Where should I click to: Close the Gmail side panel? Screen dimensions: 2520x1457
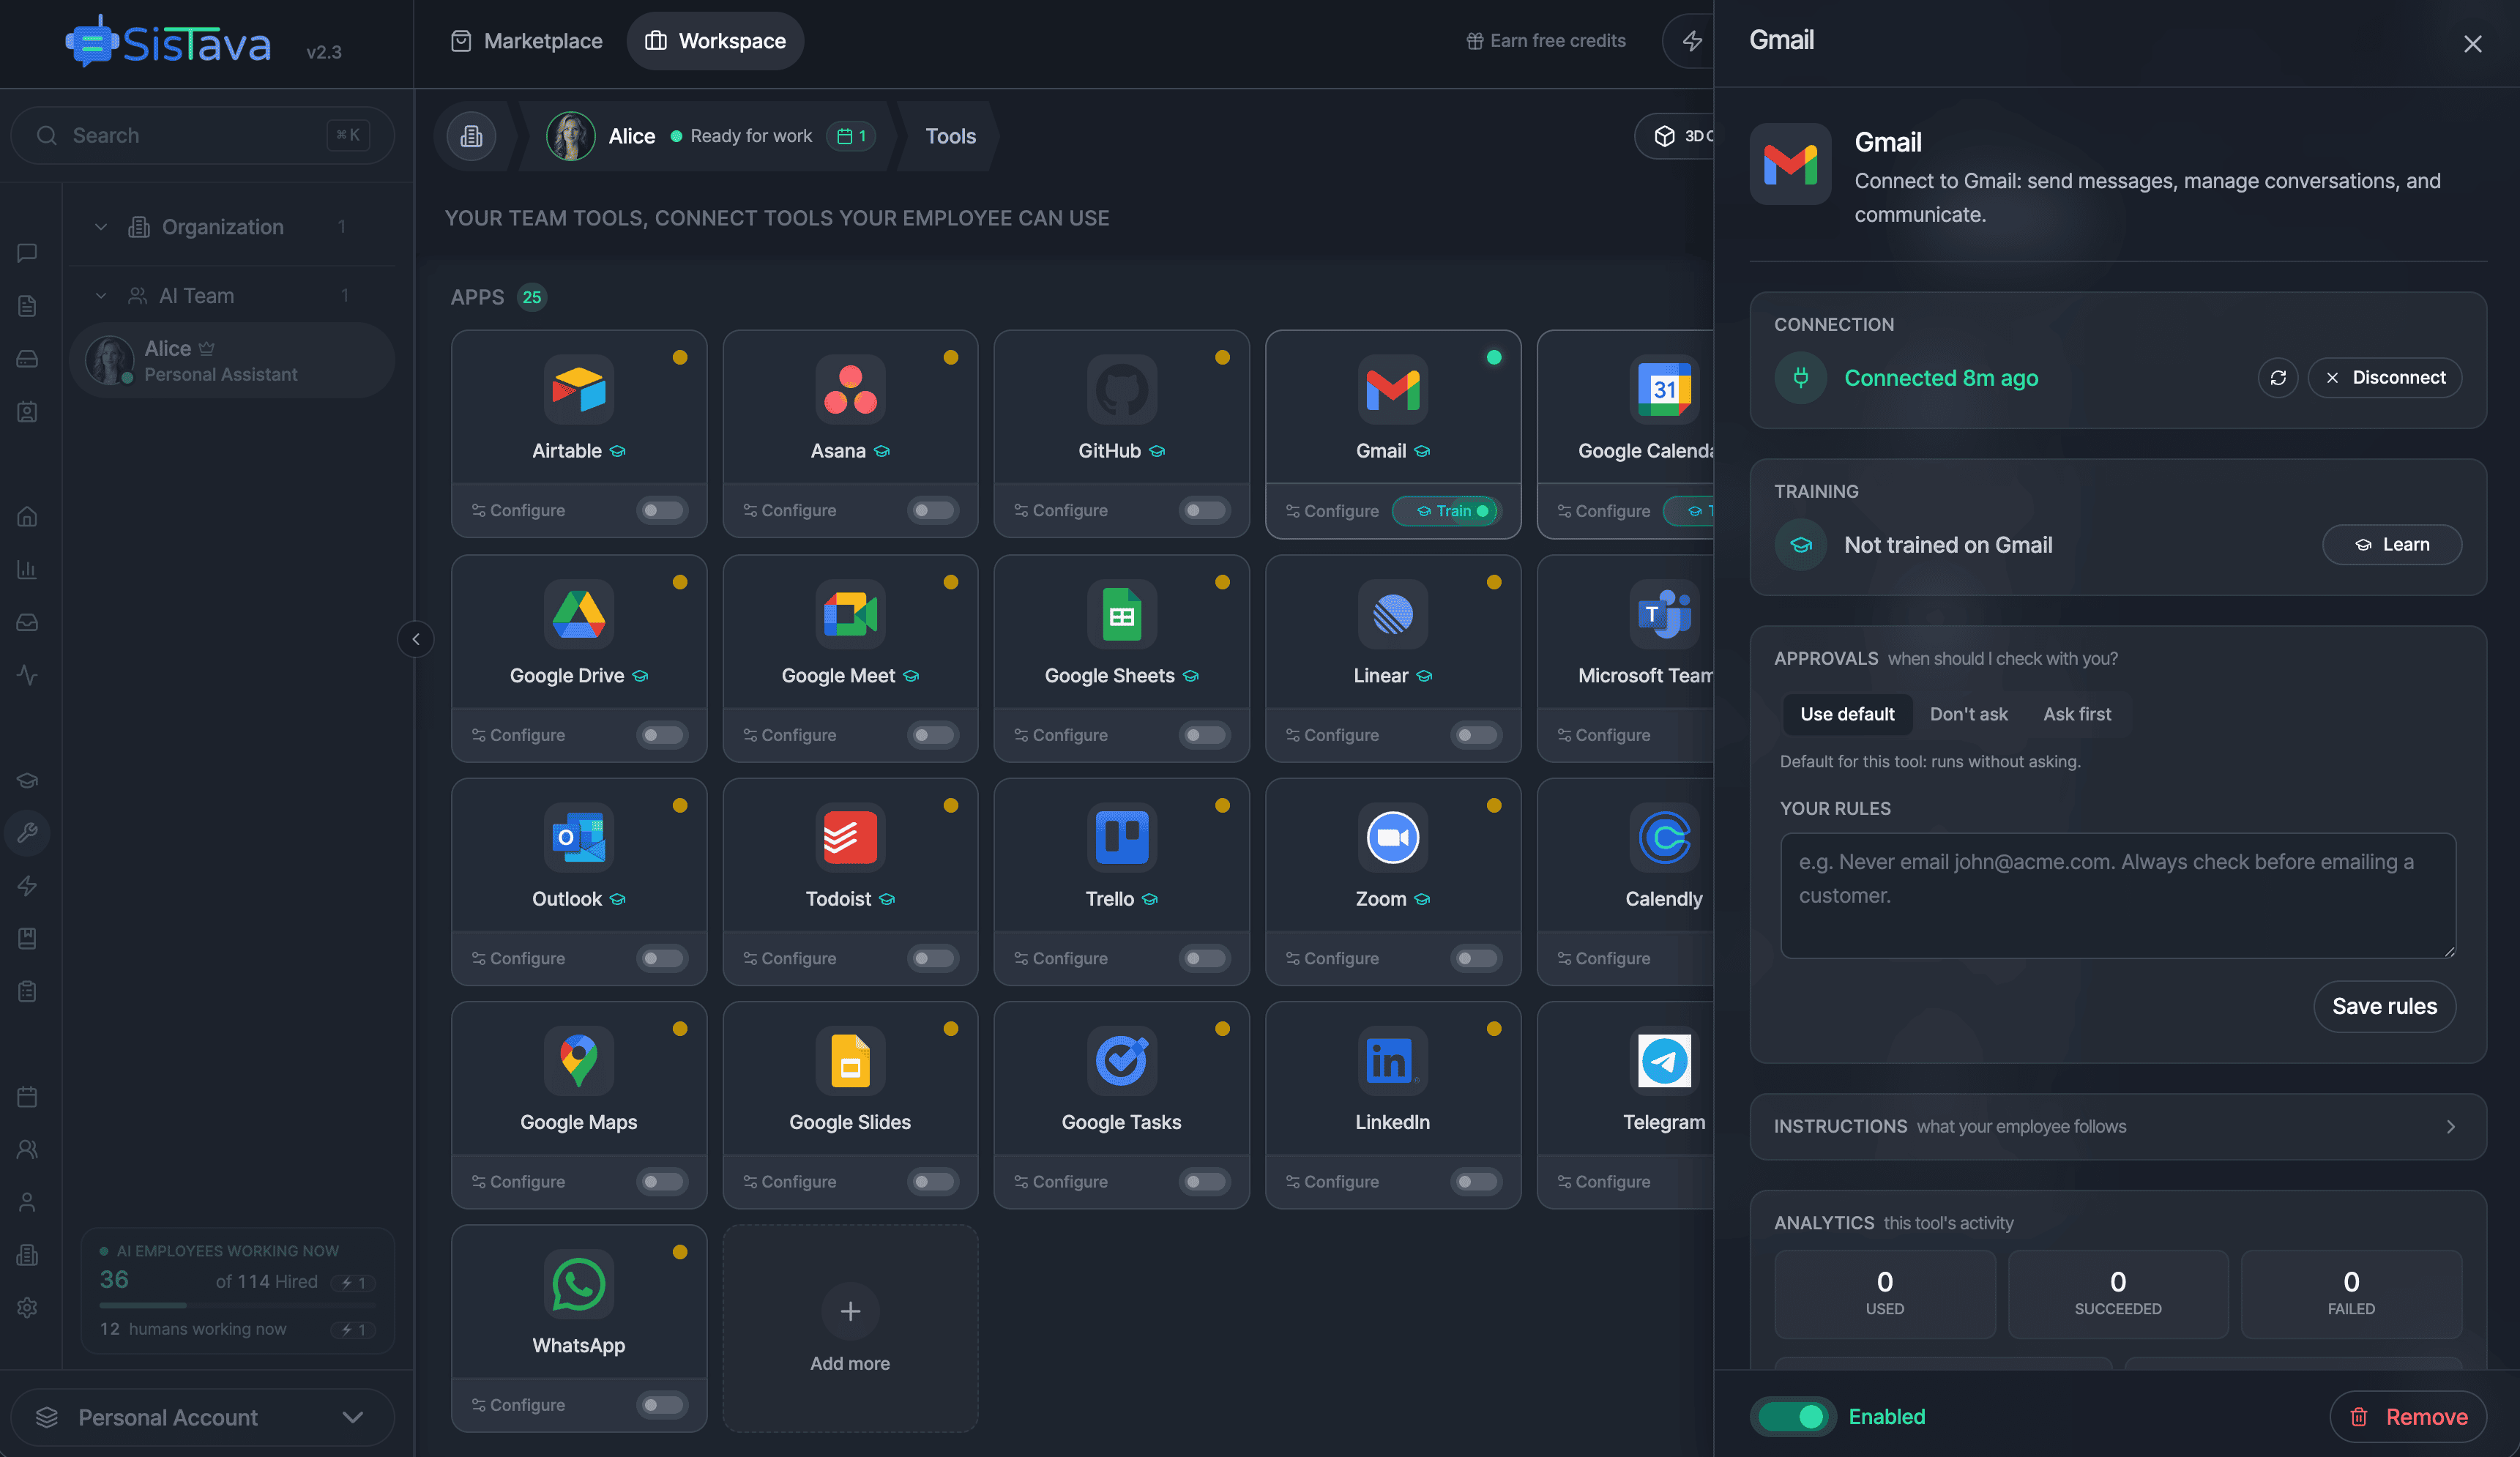pyautogui.click(x=2472, y=43)
